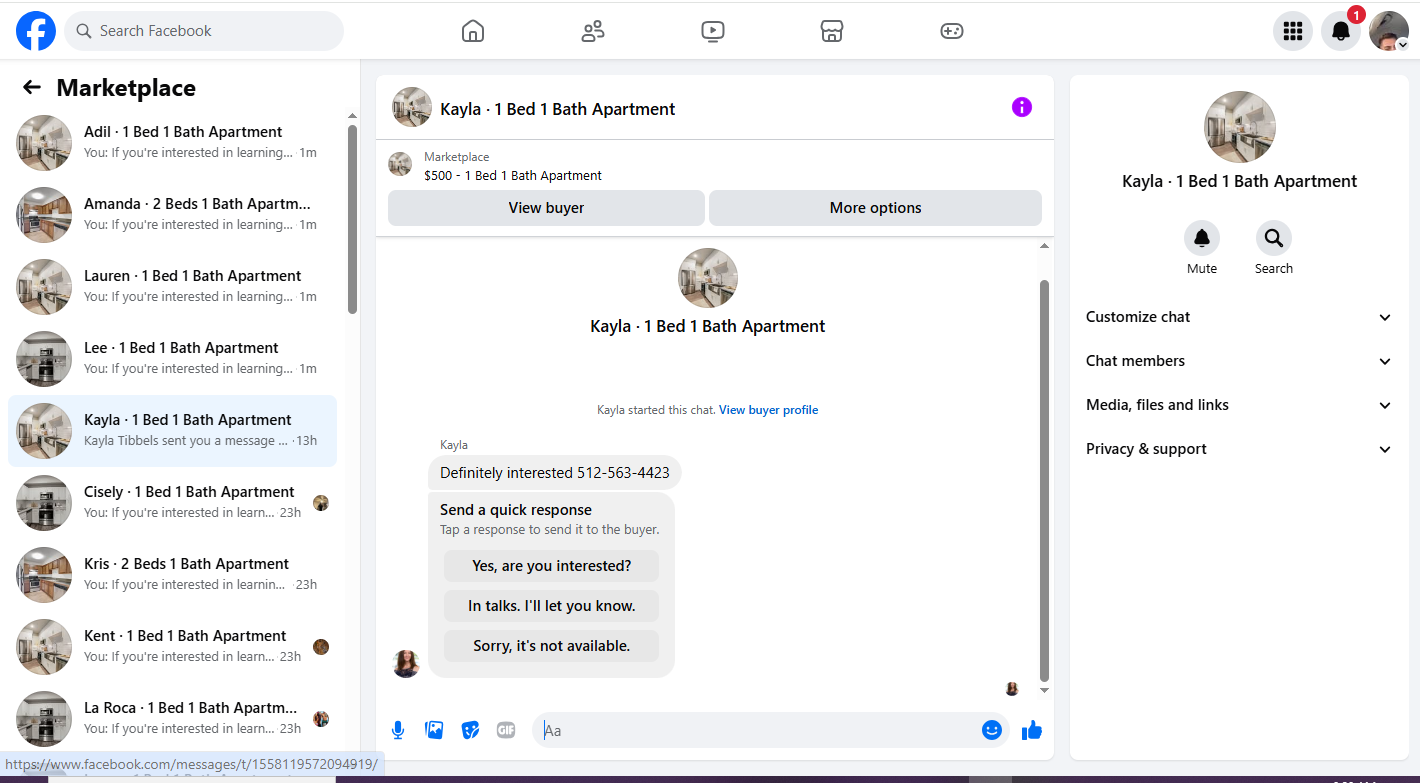
Task: Open the Watch video icon
Action: (712, 31)
